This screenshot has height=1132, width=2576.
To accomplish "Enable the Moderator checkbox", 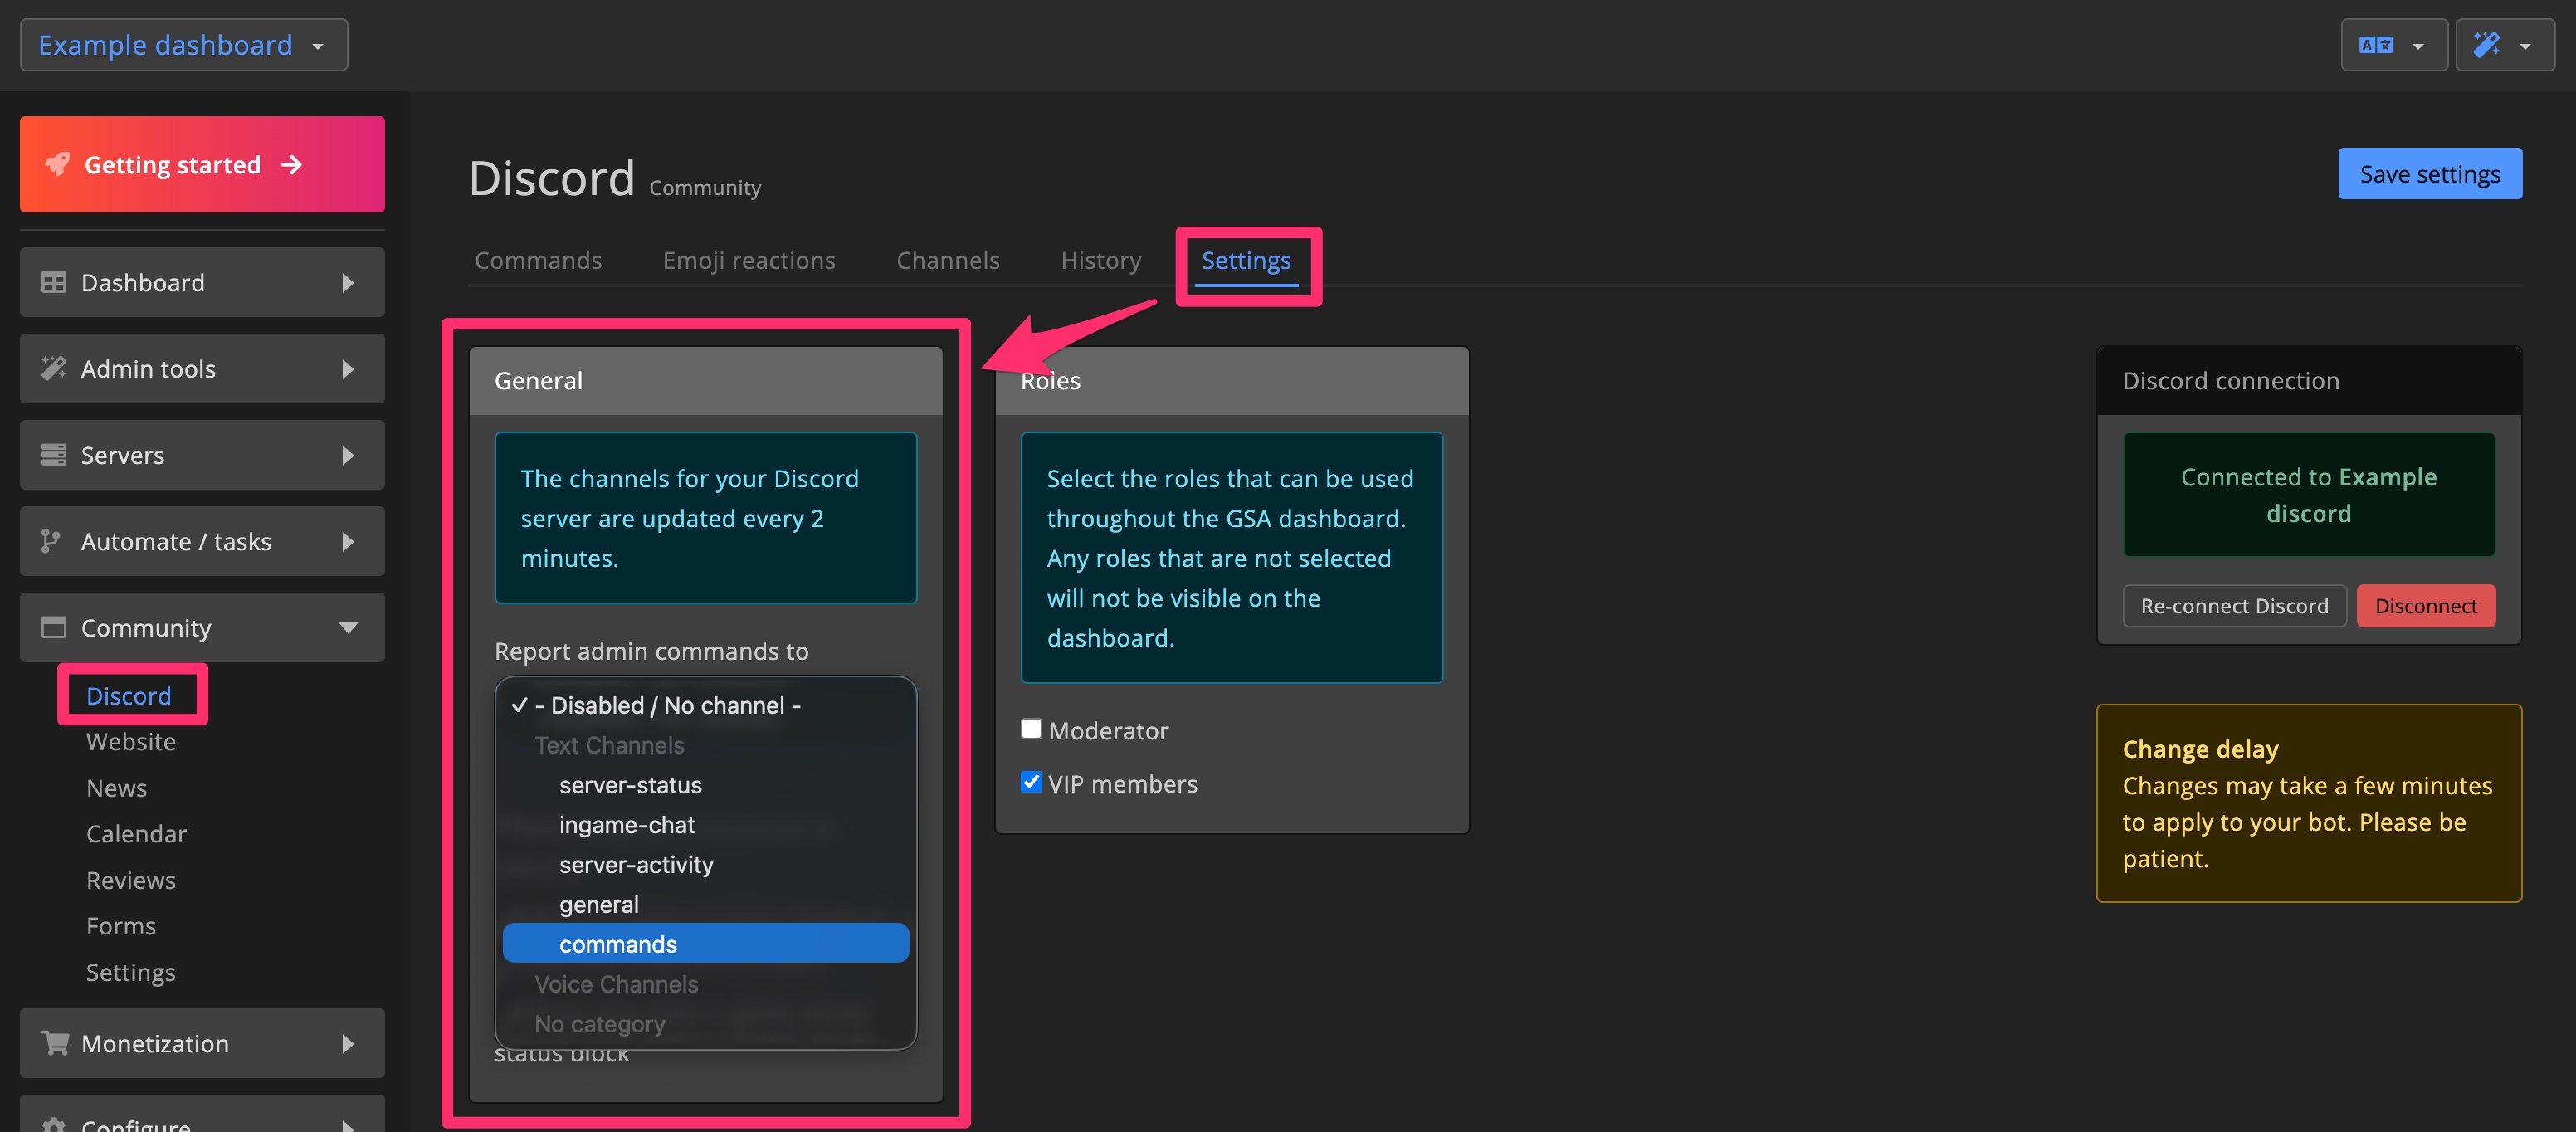I will tap(1031, 729).
